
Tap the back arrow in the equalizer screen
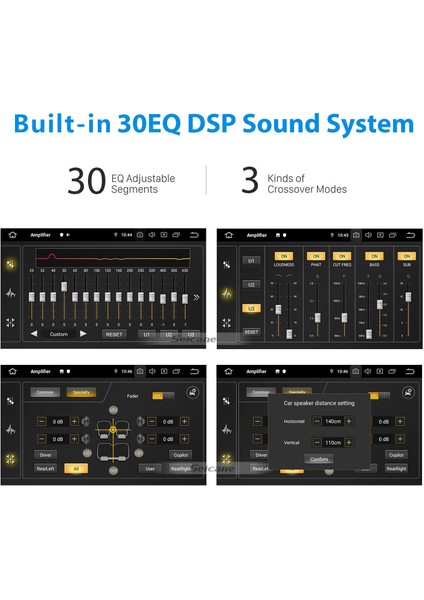pyautogui.click(x=194, y=235)
